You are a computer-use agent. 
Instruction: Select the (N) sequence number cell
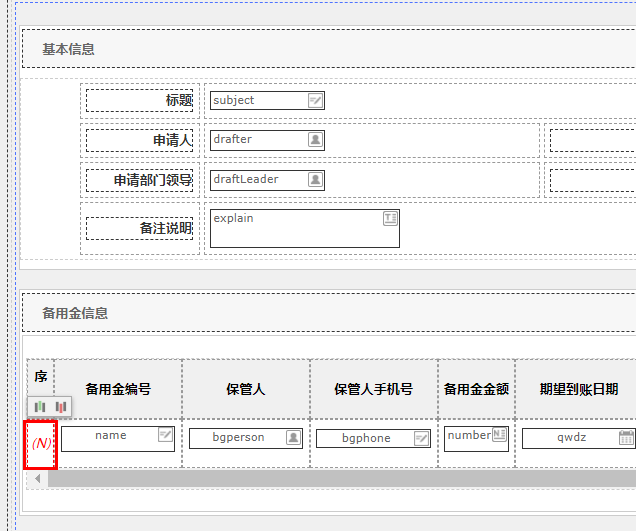pyautogui.click(x=41, y=445)
